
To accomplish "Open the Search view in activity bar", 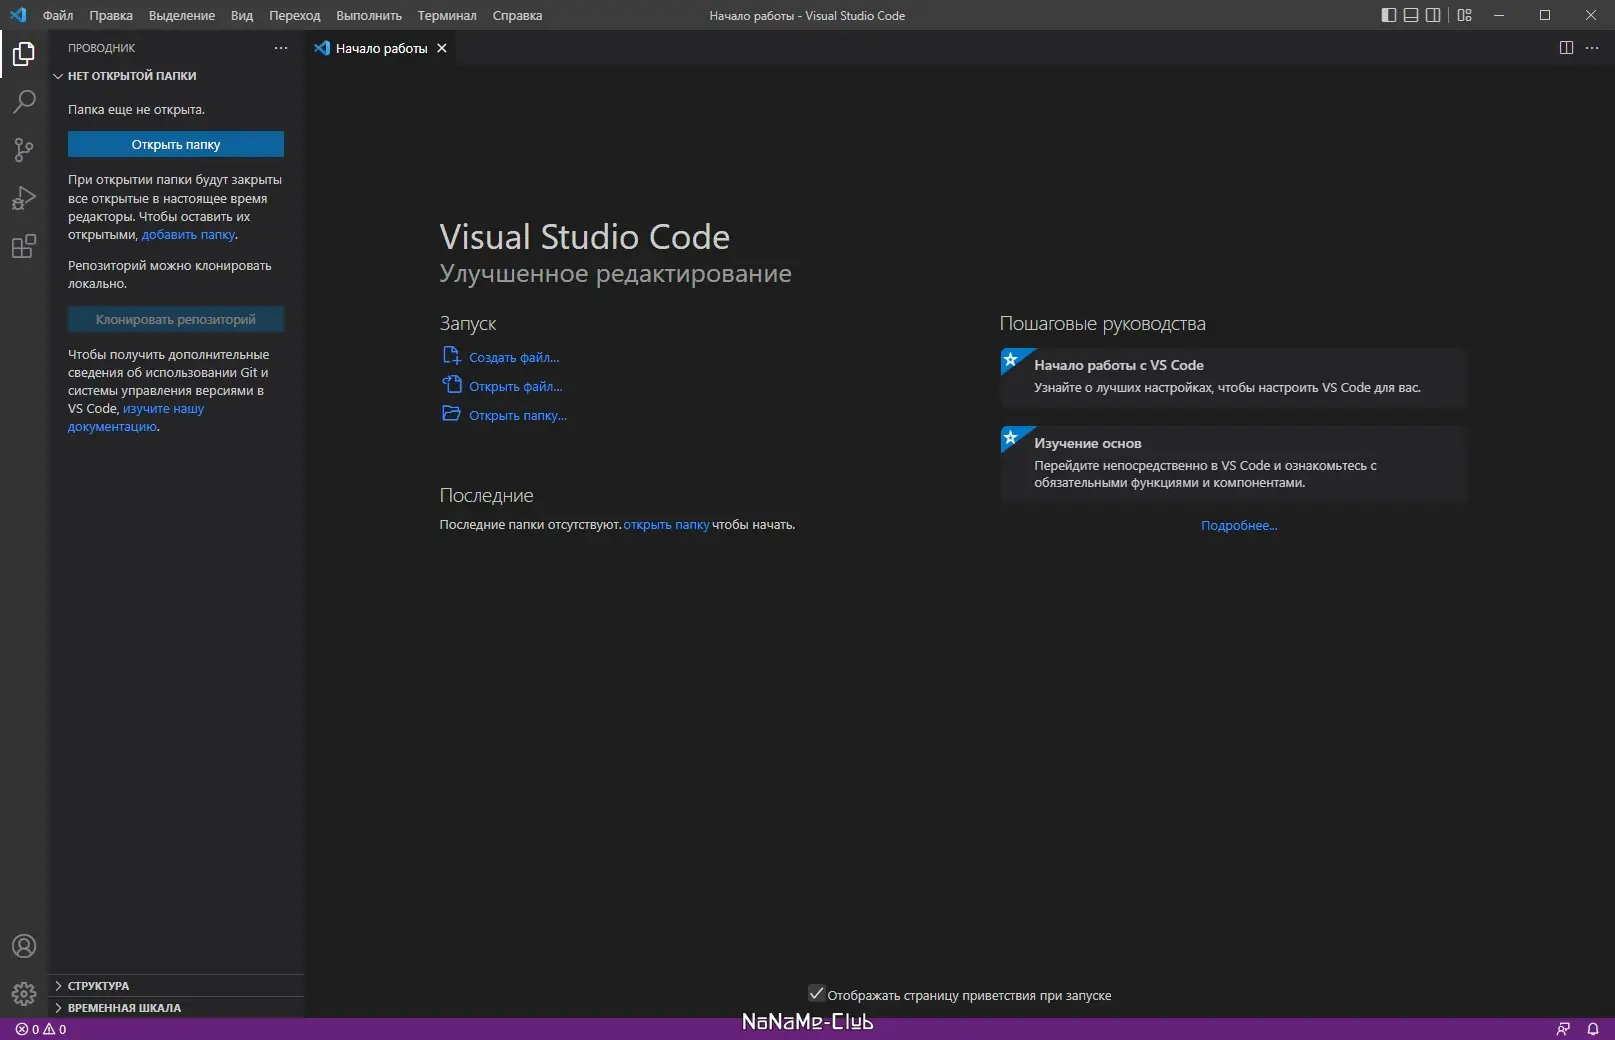I will click(24, 102).
